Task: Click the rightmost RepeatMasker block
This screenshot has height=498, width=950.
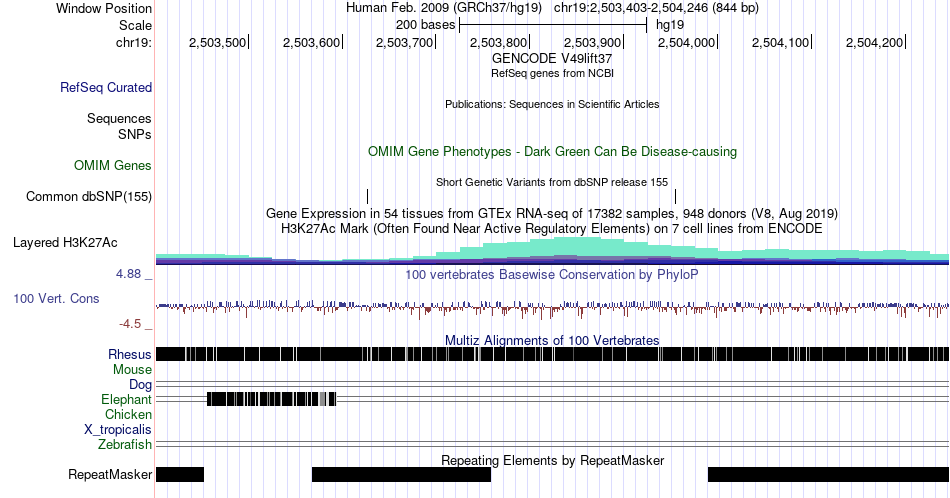Action: point(828,474)
